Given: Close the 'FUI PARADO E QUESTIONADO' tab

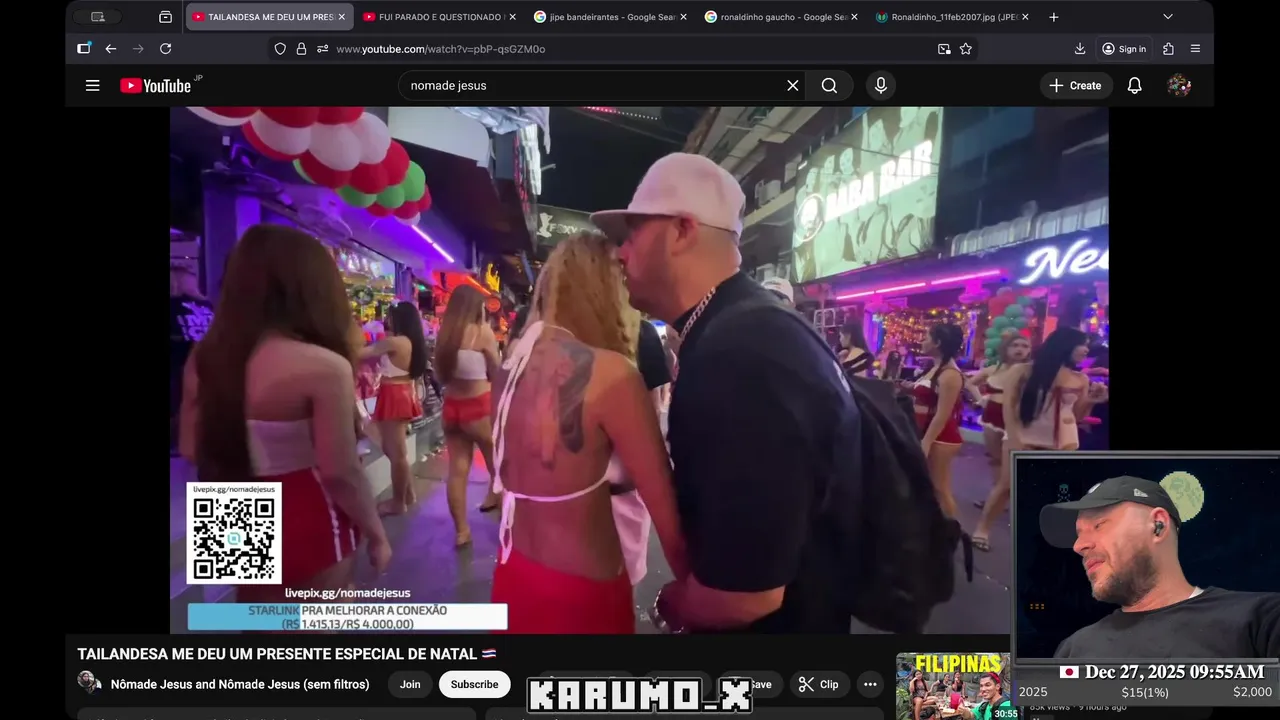Looking at the screenshot, I should pyautogui.click(x=512, y=17).
